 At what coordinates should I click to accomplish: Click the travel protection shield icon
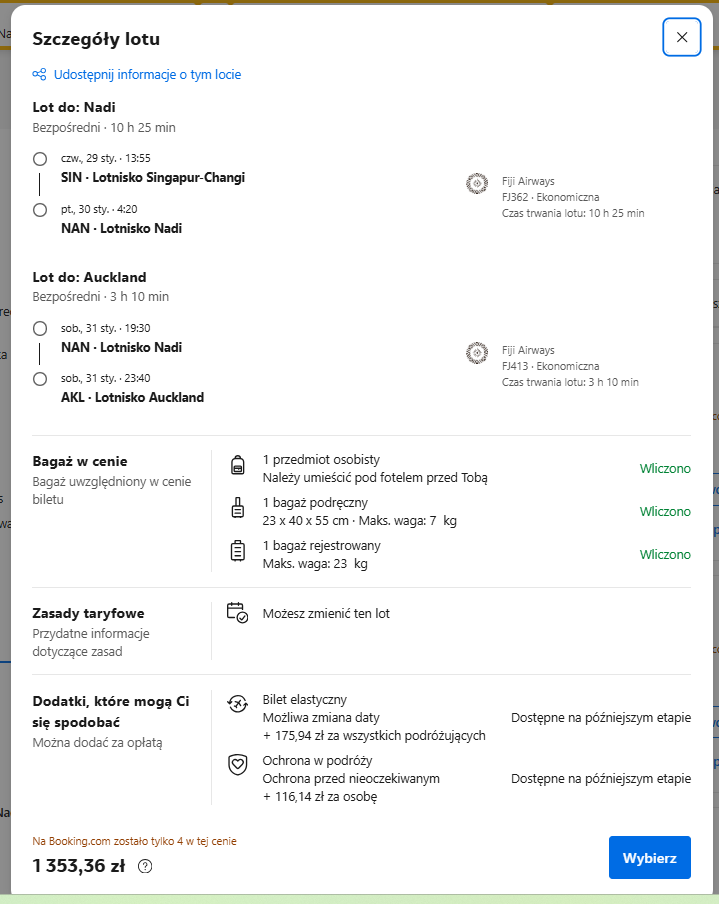click(x=238, y=764)
